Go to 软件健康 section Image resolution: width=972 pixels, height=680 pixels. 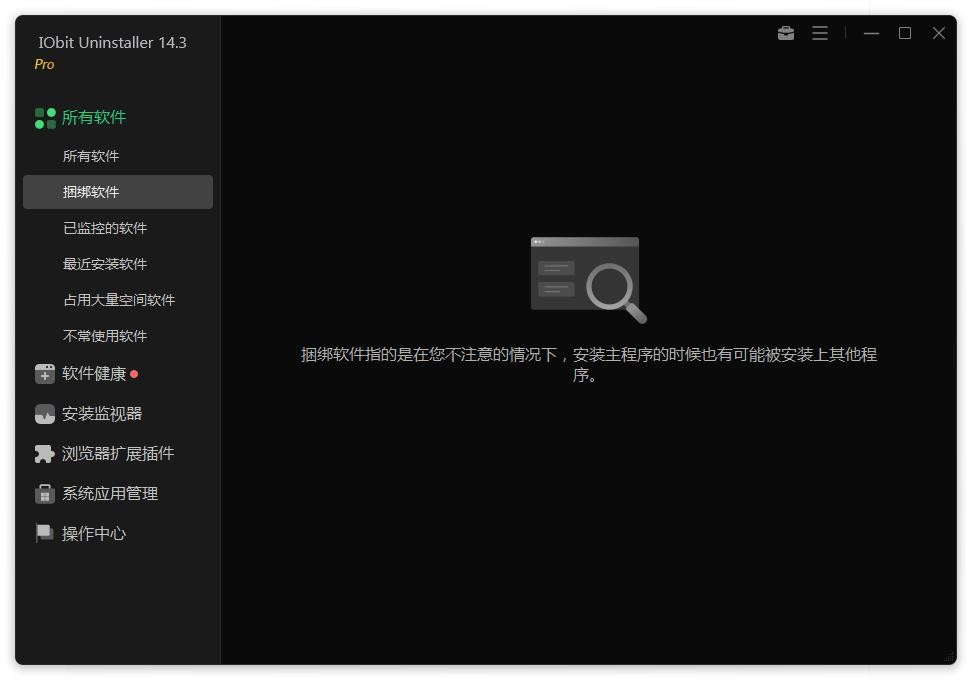click(94, 374)
